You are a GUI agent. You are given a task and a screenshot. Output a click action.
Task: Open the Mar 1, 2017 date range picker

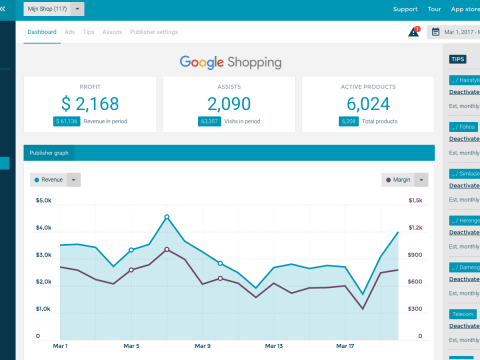pos(454,32)
